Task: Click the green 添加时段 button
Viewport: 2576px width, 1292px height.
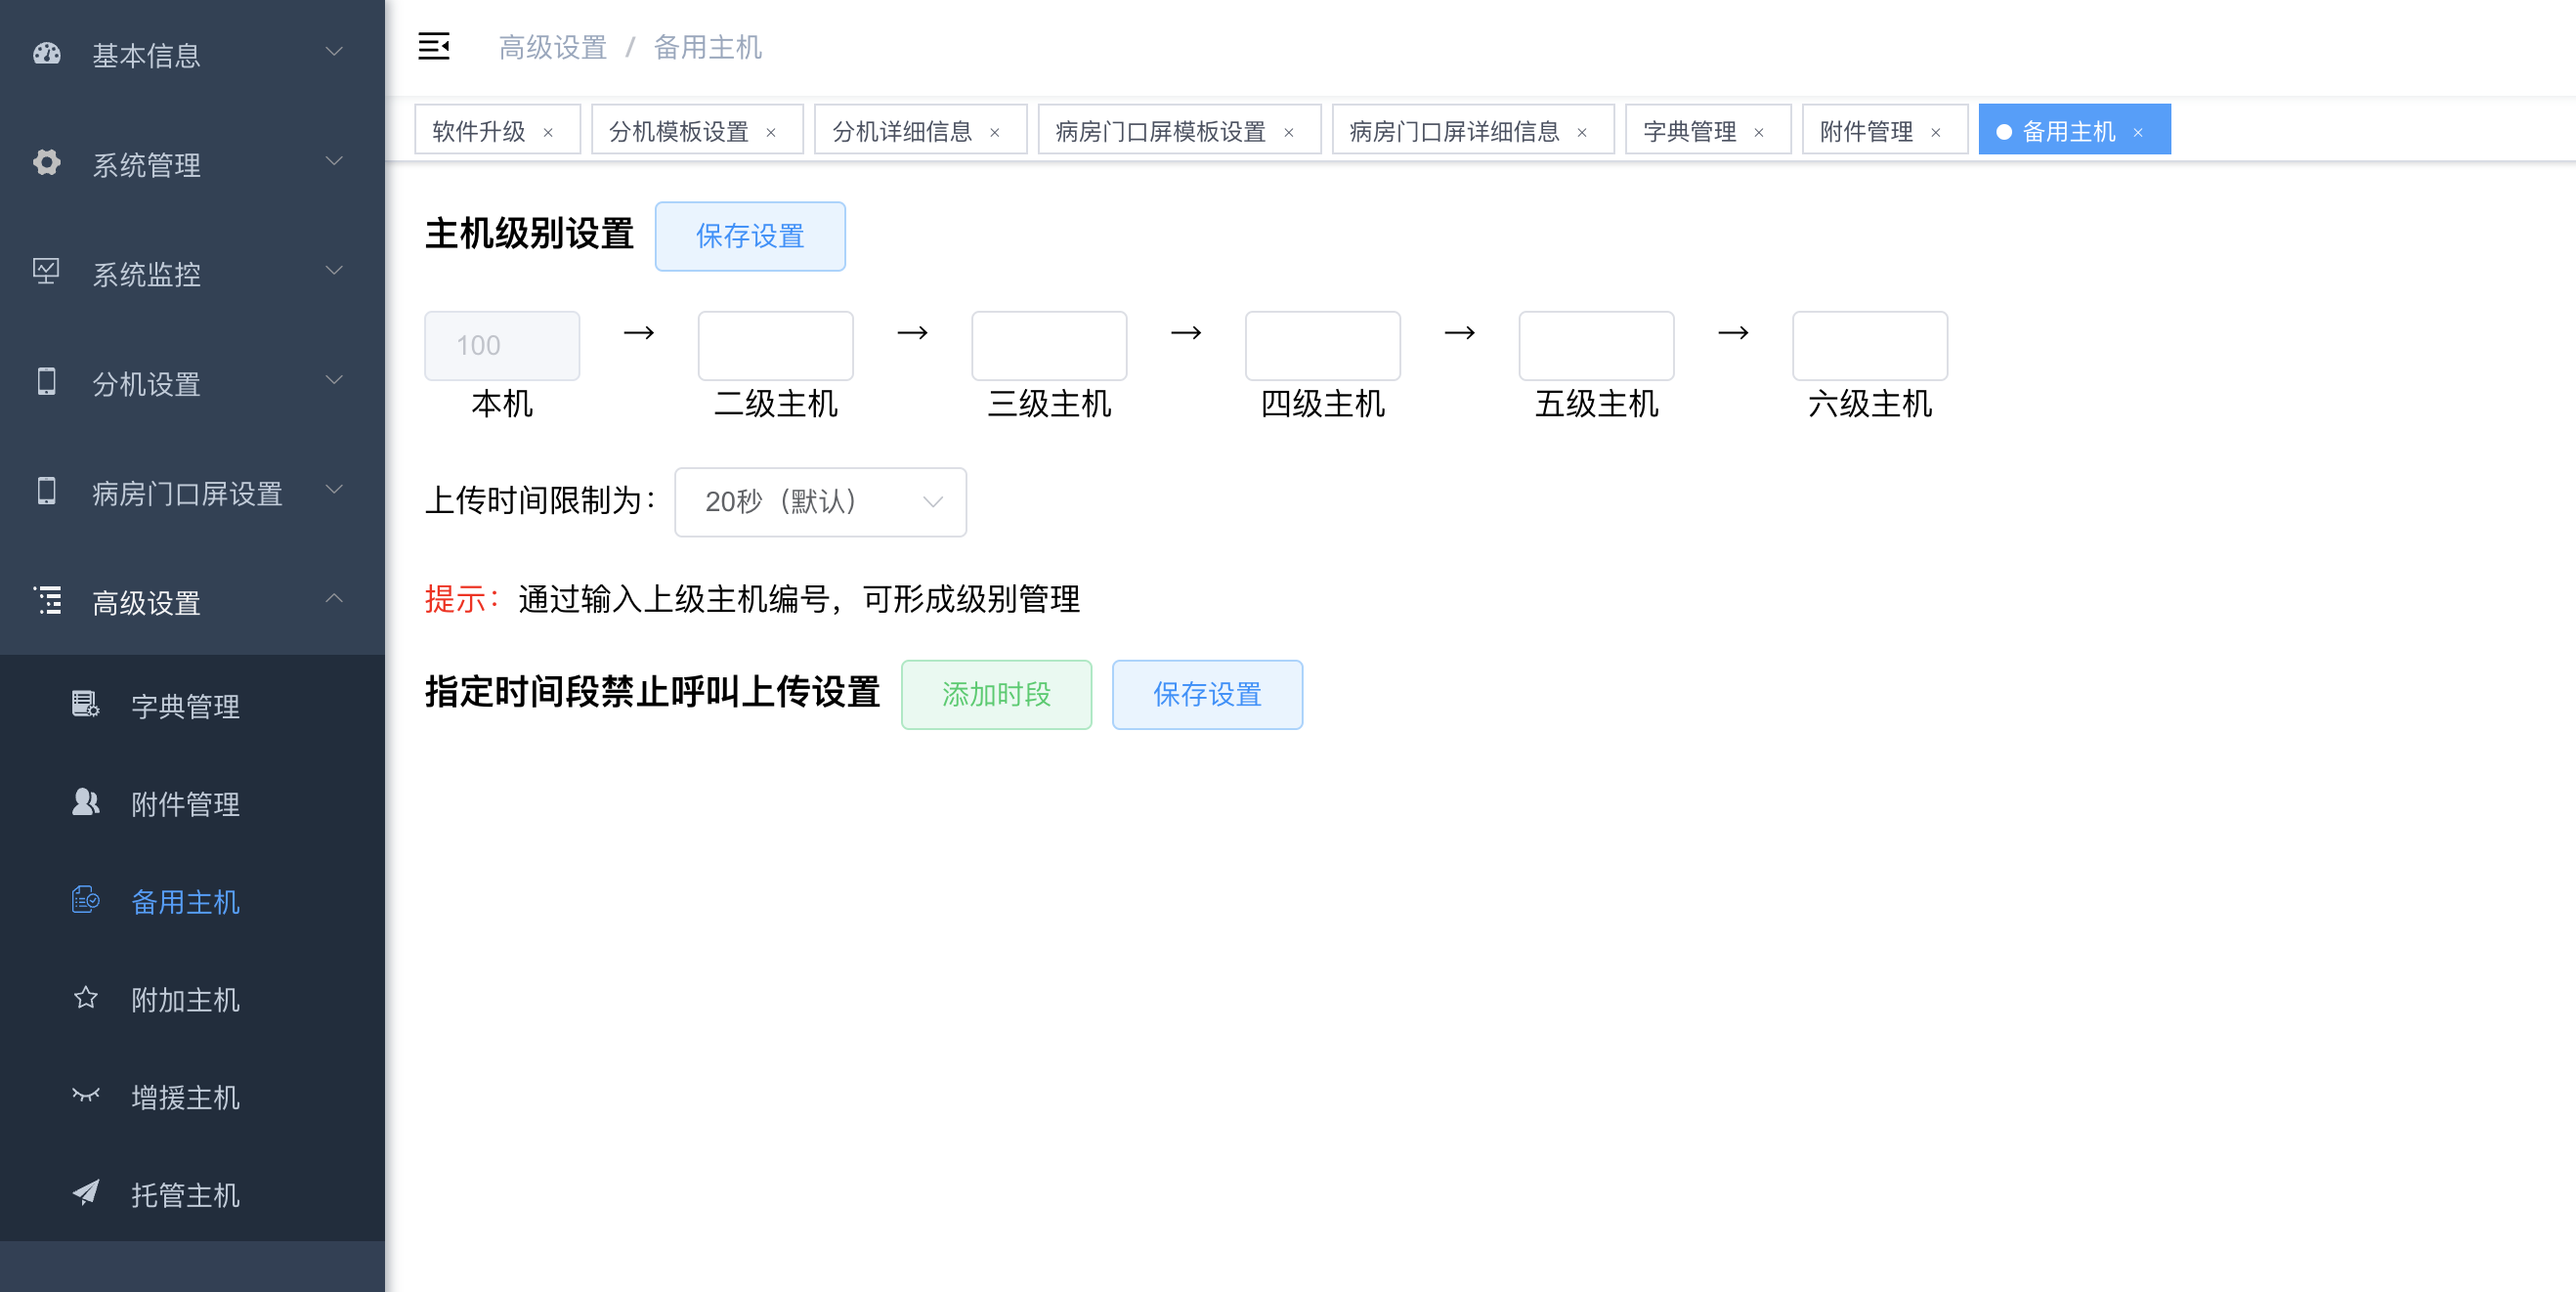Action: [x=996, y=694]
